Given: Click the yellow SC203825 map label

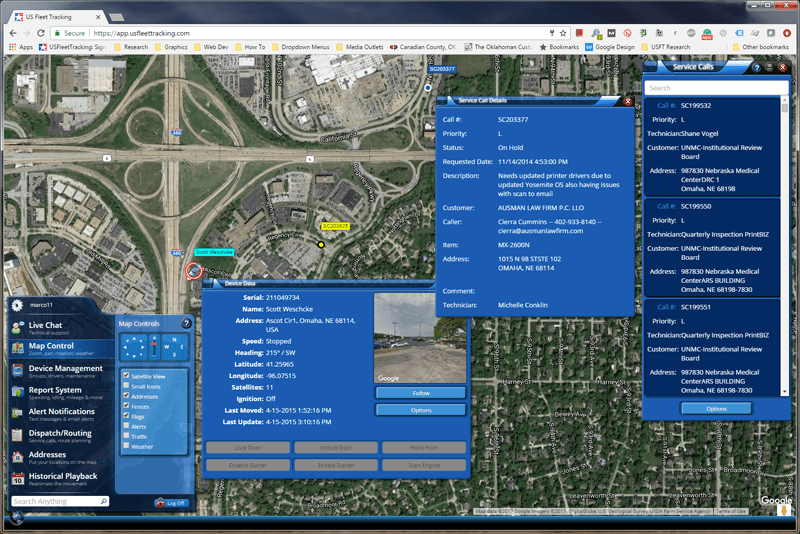Looking at the screenshot, I should click(x=335, y=226).
